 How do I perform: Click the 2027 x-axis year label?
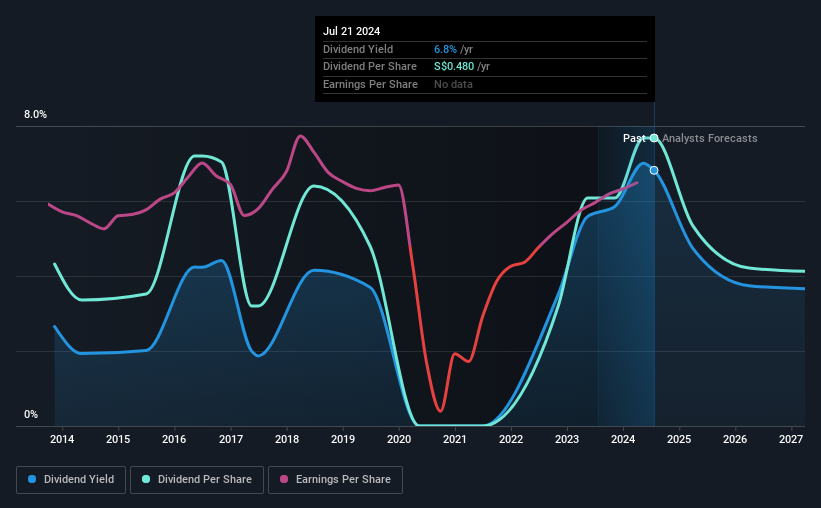791,439
